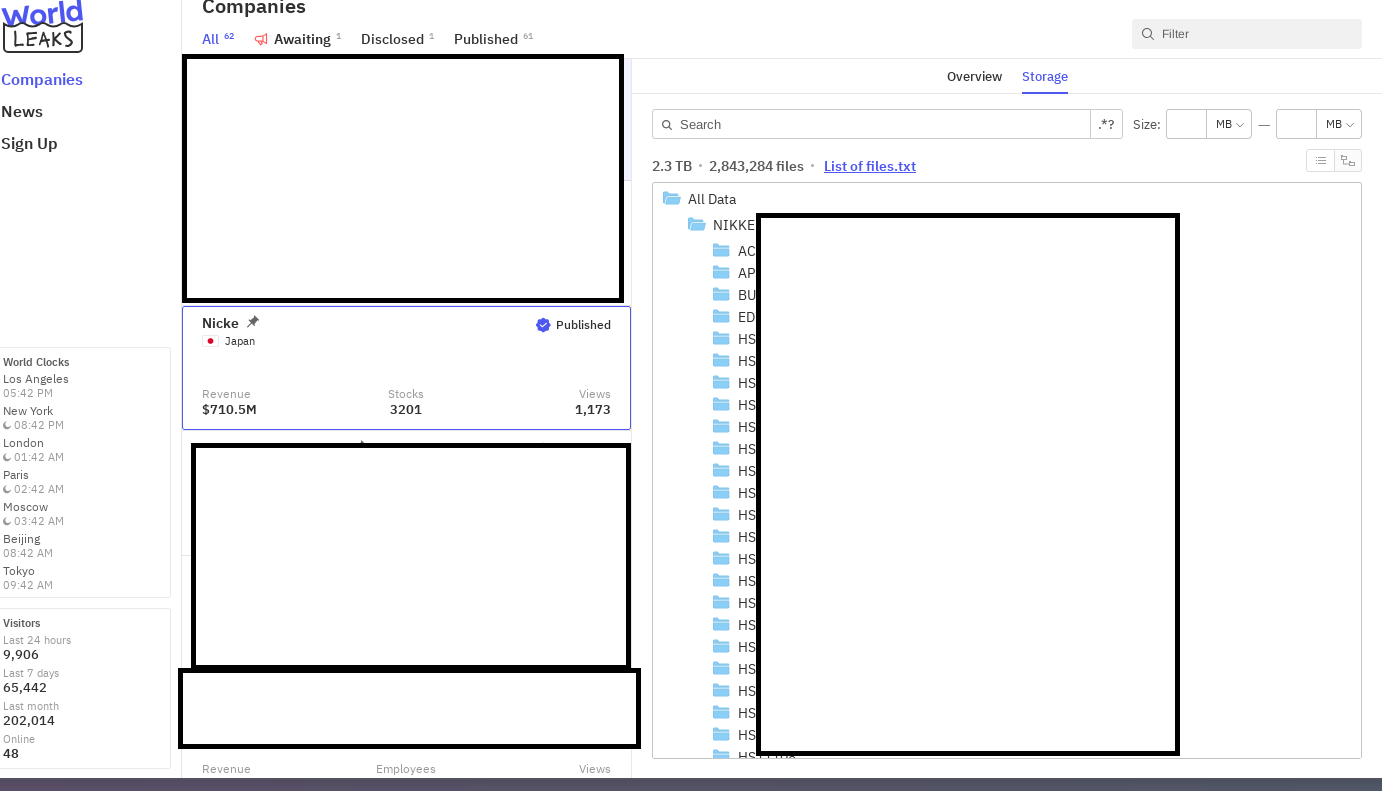Click the Tokyo clock entry
Screen dimensions: 1382x791
coord(28,578)
